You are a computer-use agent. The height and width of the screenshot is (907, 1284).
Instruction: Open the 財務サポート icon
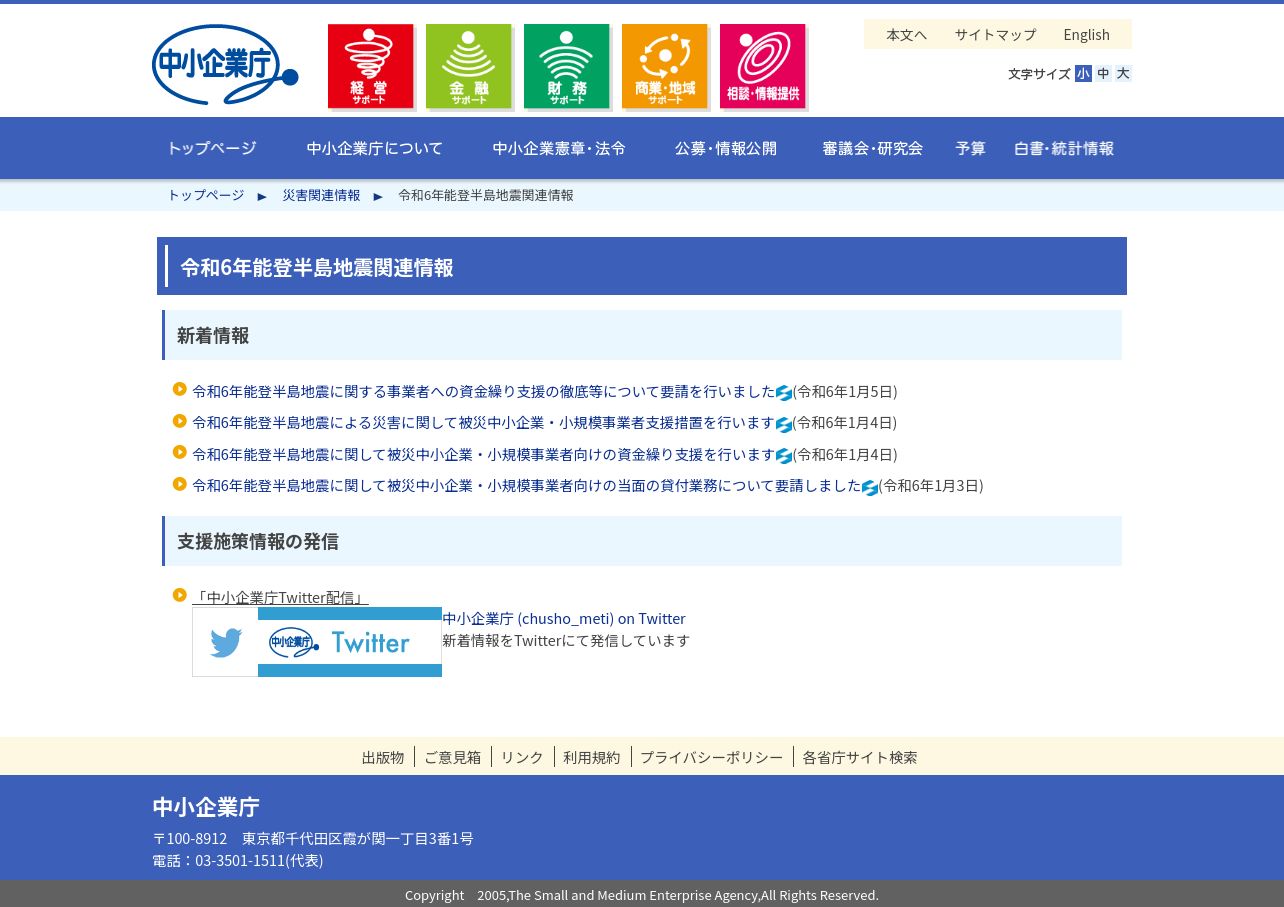coord(567,66)
